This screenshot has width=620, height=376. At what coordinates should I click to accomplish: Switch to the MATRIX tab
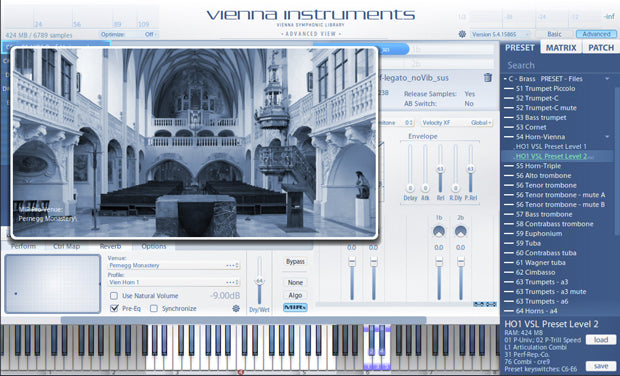coord(561,47)
